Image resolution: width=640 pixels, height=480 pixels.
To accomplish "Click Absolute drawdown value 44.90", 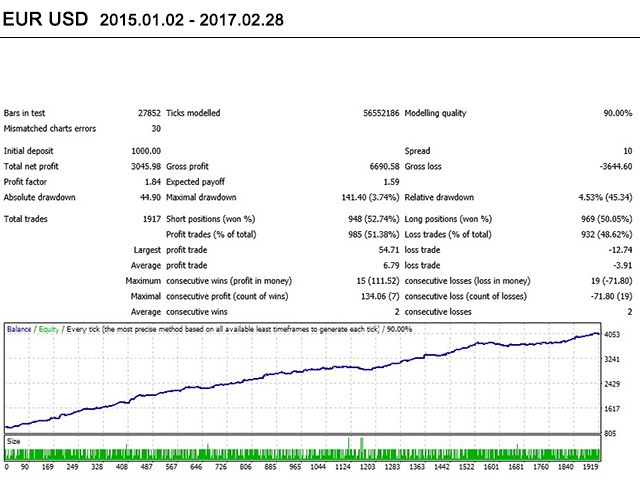I will point(150,198).
